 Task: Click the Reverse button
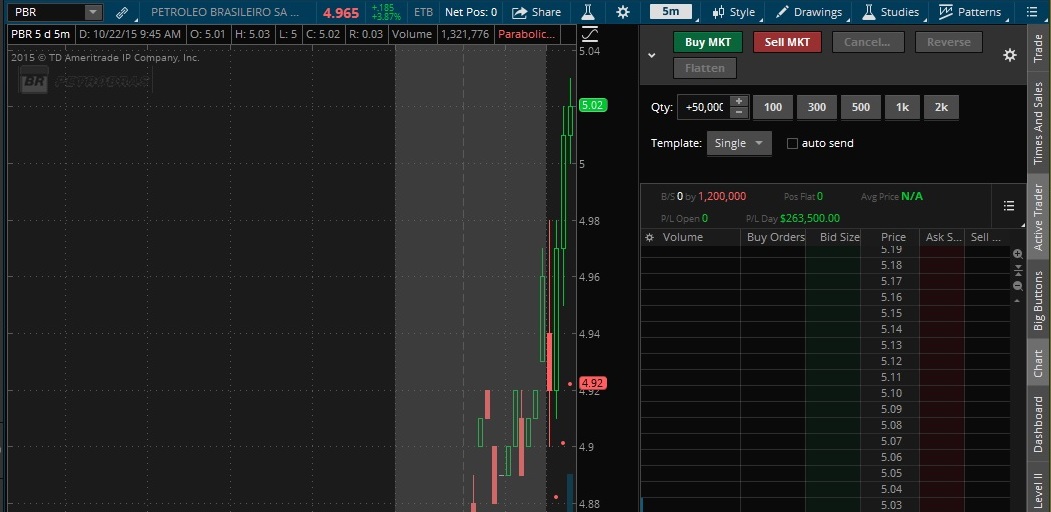(948, 42)
